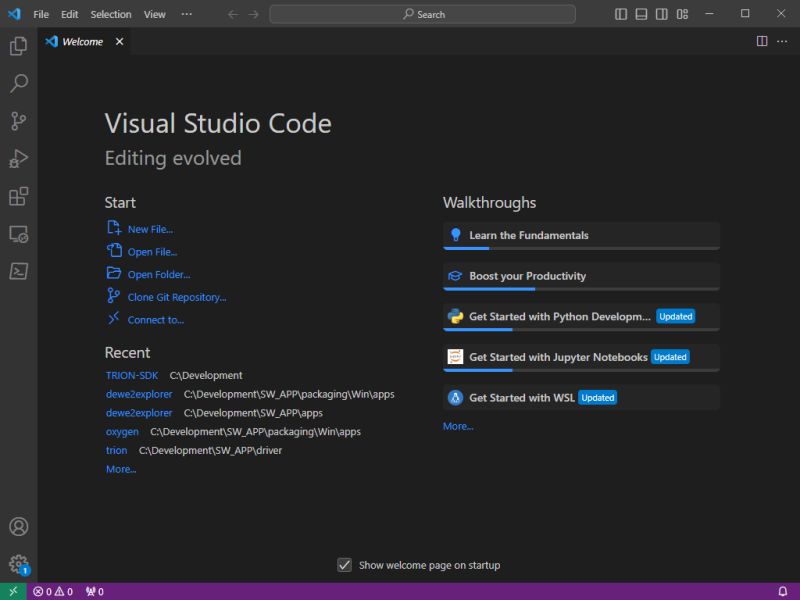The image size is (800, 600).
Task: Expand More... below the Walkthroughs list
Action: pos(457,426)
